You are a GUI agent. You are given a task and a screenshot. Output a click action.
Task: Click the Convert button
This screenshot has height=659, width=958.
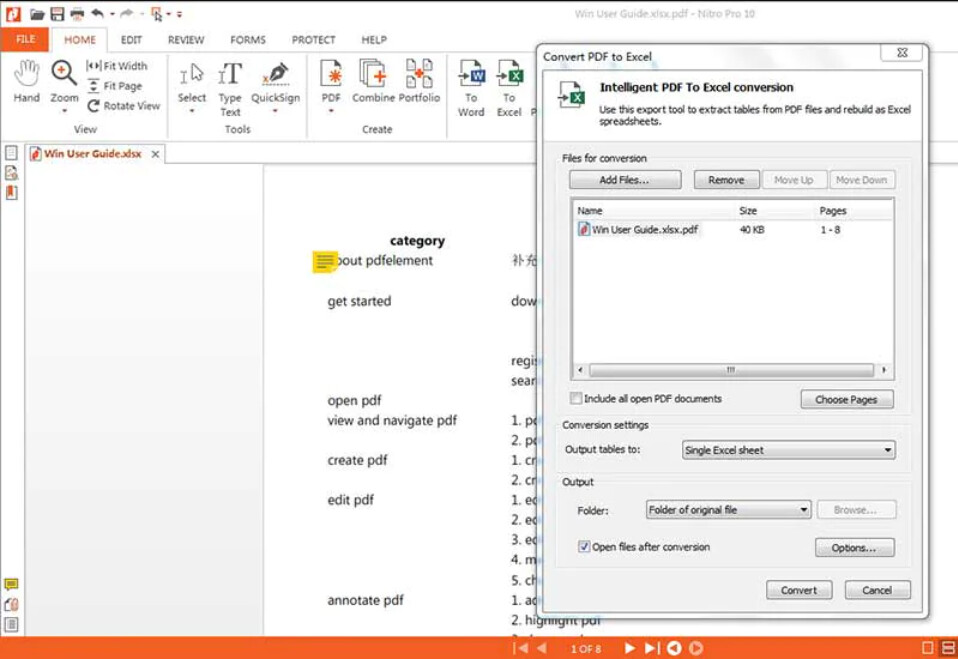click(798, 590)
